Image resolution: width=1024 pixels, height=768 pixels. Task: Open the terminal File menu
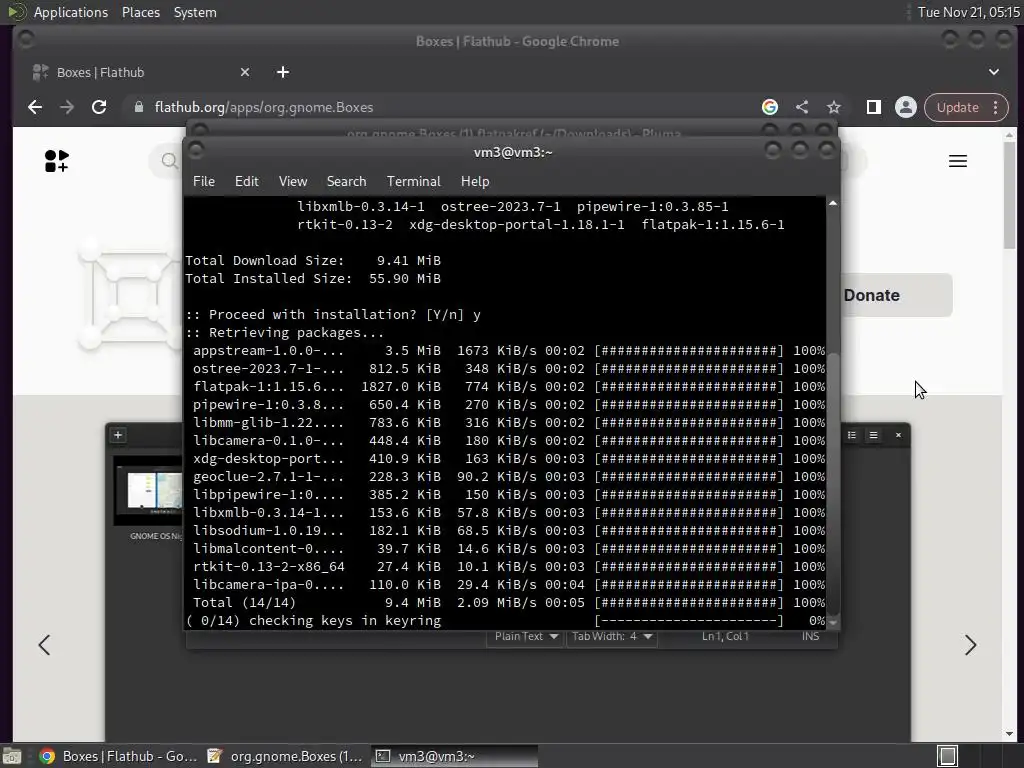[x=204, y=182]
